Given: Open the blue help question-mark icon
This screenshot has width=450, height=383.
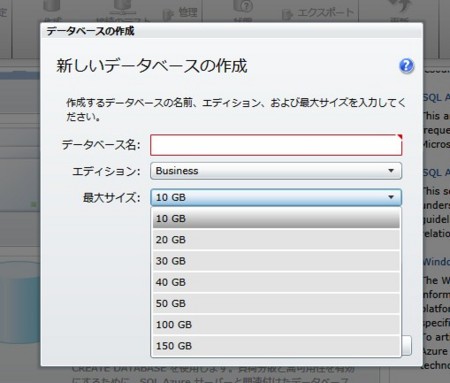Looking at the screenshot, I should (x=406, y=66).
